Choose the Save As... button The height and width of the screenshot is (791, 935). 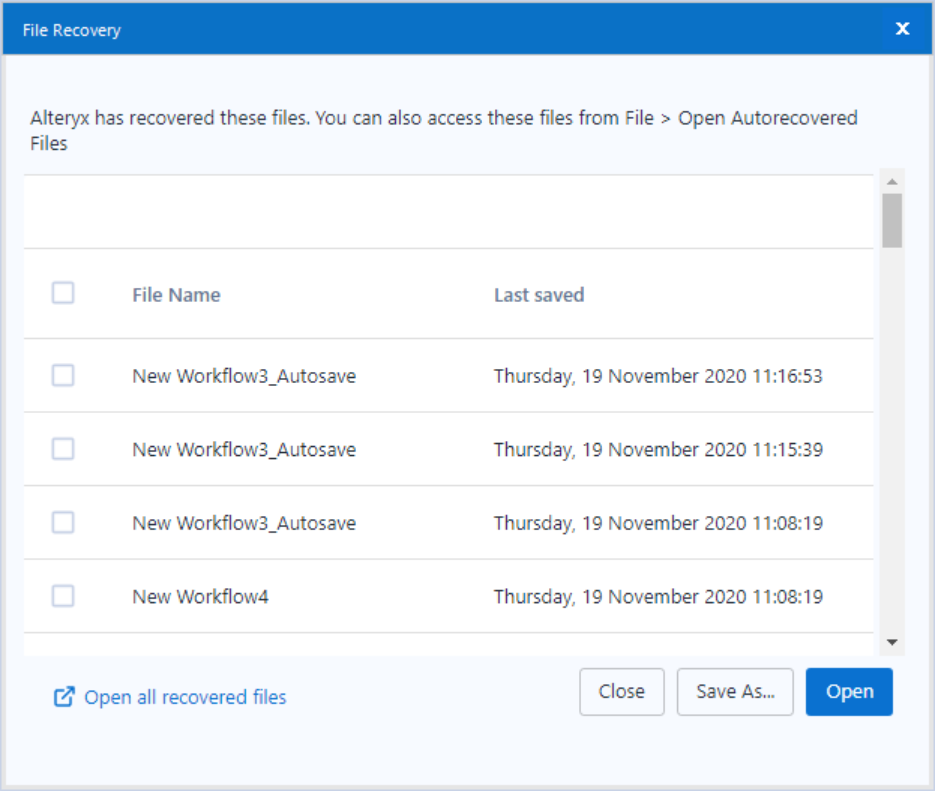point(735,691)
